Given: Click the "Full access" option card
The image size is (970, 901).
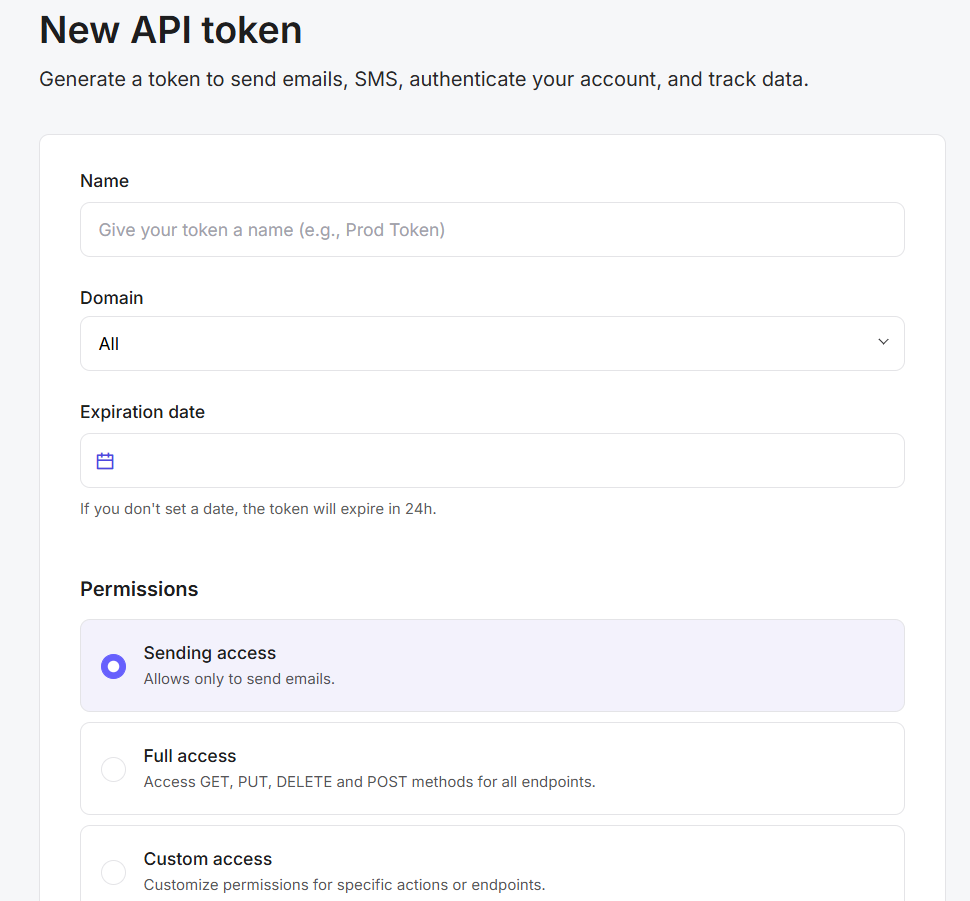Looking at the screenshot, I should [492, 768].
